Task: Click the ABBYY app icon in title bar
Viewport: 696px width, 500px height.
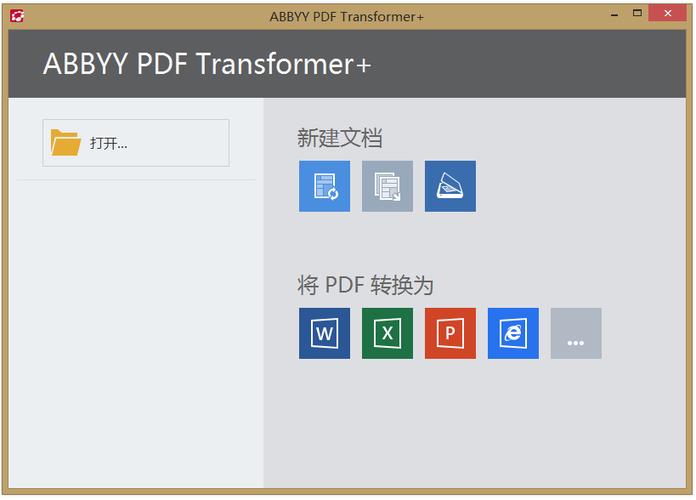Action: [x=17, y=16]
